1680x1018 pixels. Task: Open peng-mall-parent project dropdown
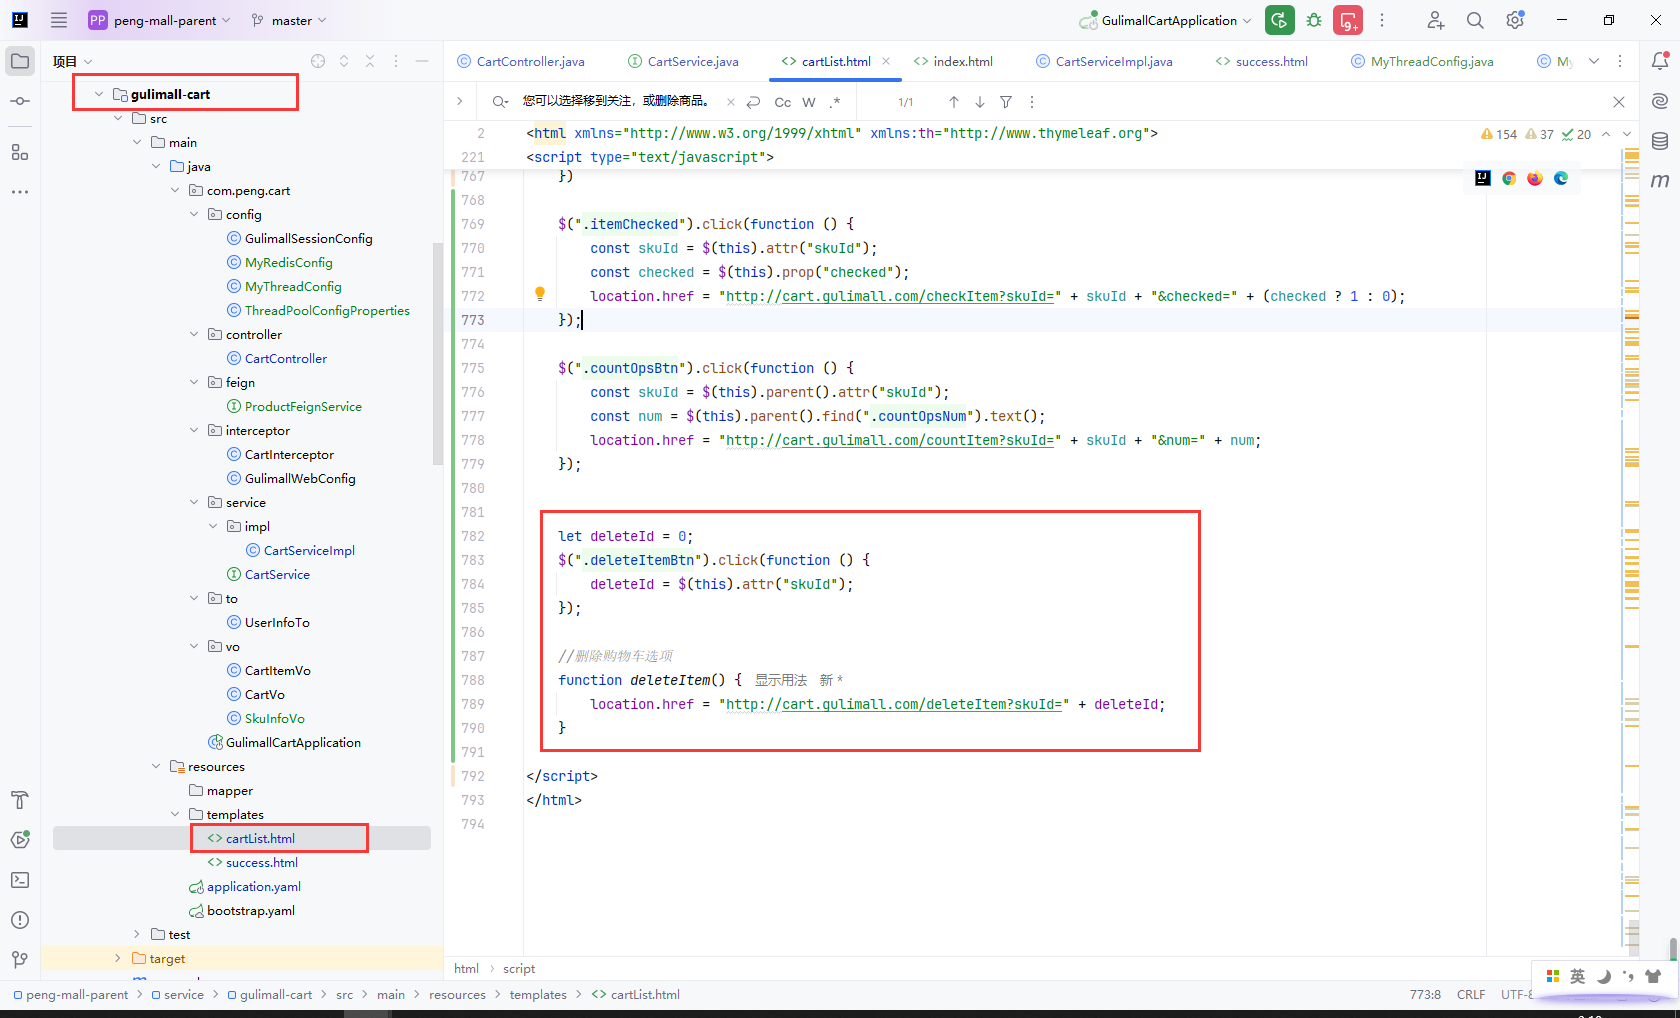[160, 20]
